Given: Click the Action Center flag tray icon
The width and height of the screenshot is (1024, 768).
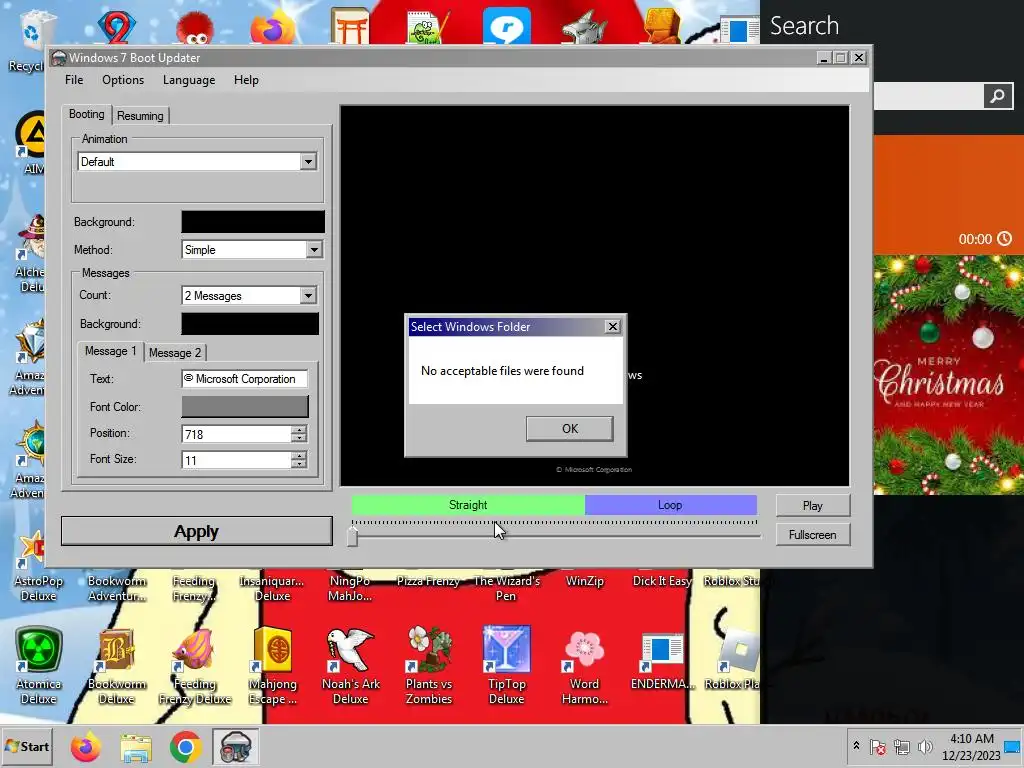Looking at the screenshot, I should (878, 747).
